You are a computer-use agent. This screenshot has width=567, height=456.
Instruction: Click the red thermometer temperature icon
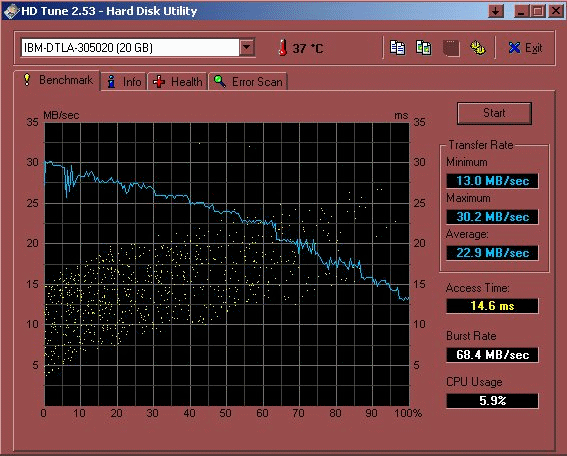283,48
